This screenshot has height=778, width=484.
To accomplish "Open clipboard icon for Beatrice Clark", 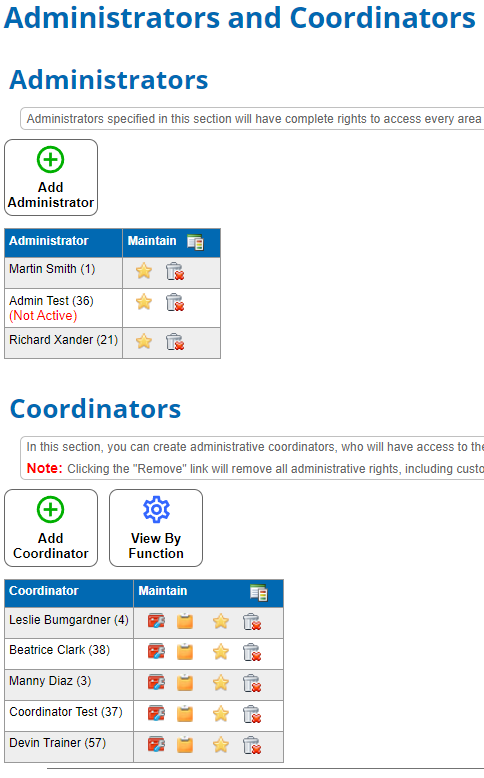I will pos(185,652).
